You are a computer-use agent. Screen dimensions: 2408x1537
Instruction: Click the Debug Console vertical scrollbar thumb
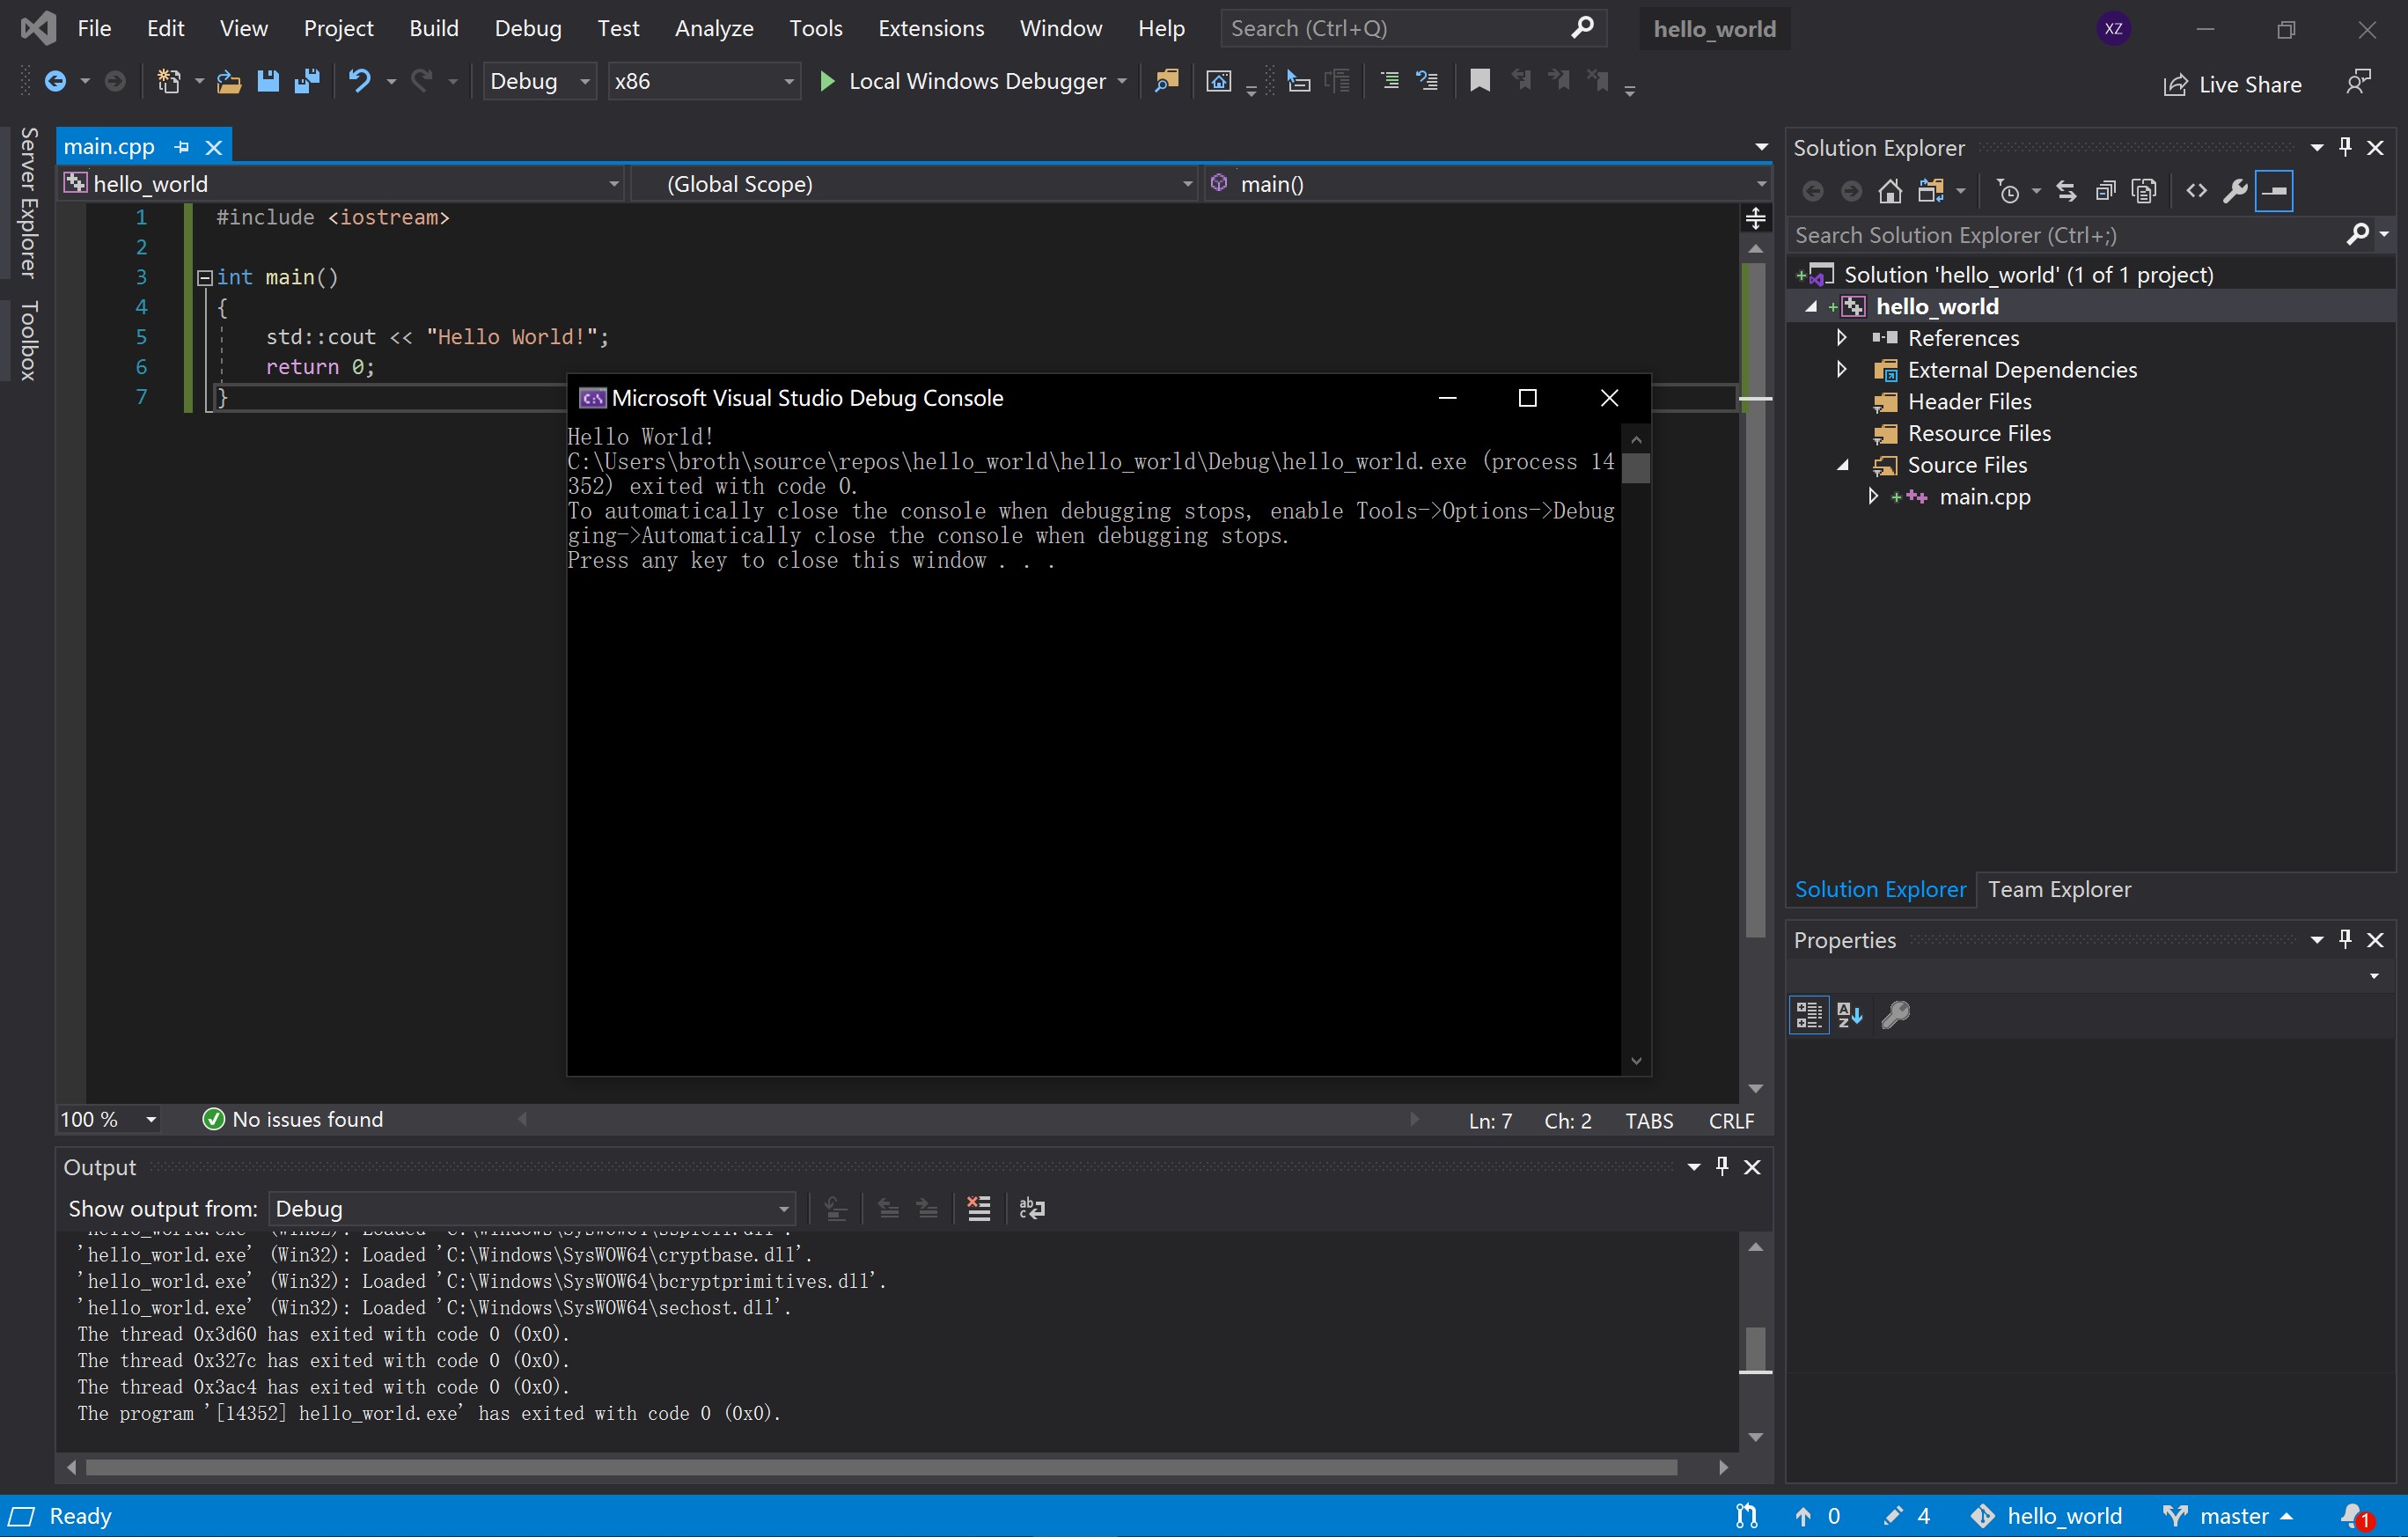1636,468
